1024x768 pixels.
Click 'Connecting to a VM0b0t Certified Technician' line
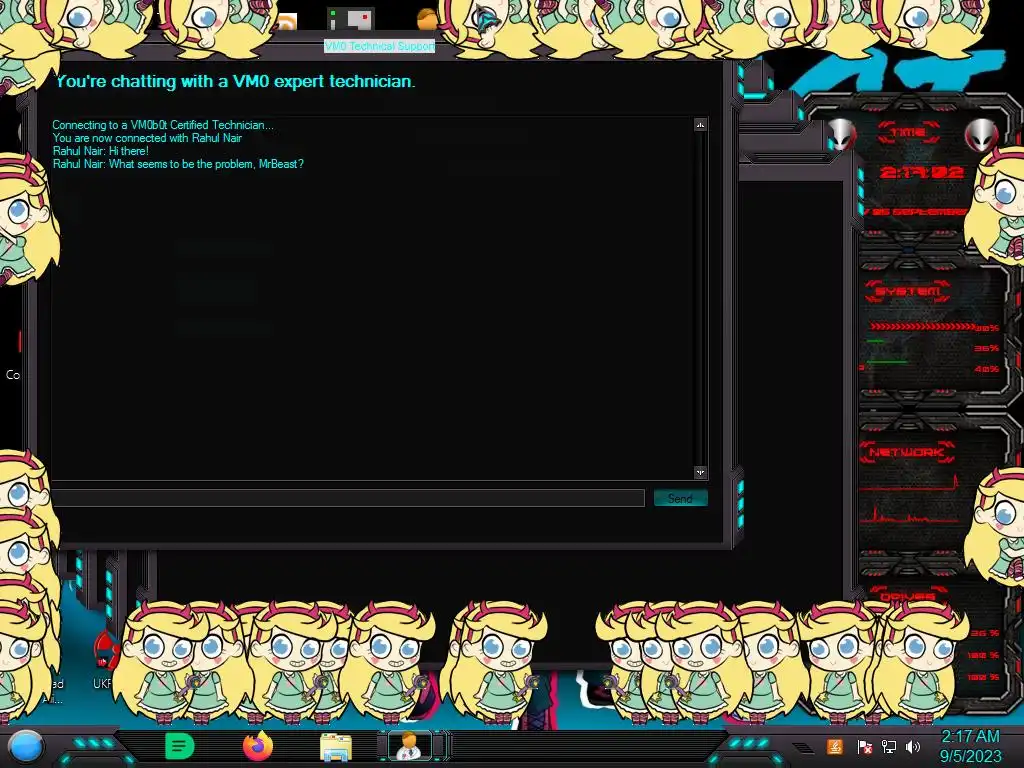click(163, 125)
